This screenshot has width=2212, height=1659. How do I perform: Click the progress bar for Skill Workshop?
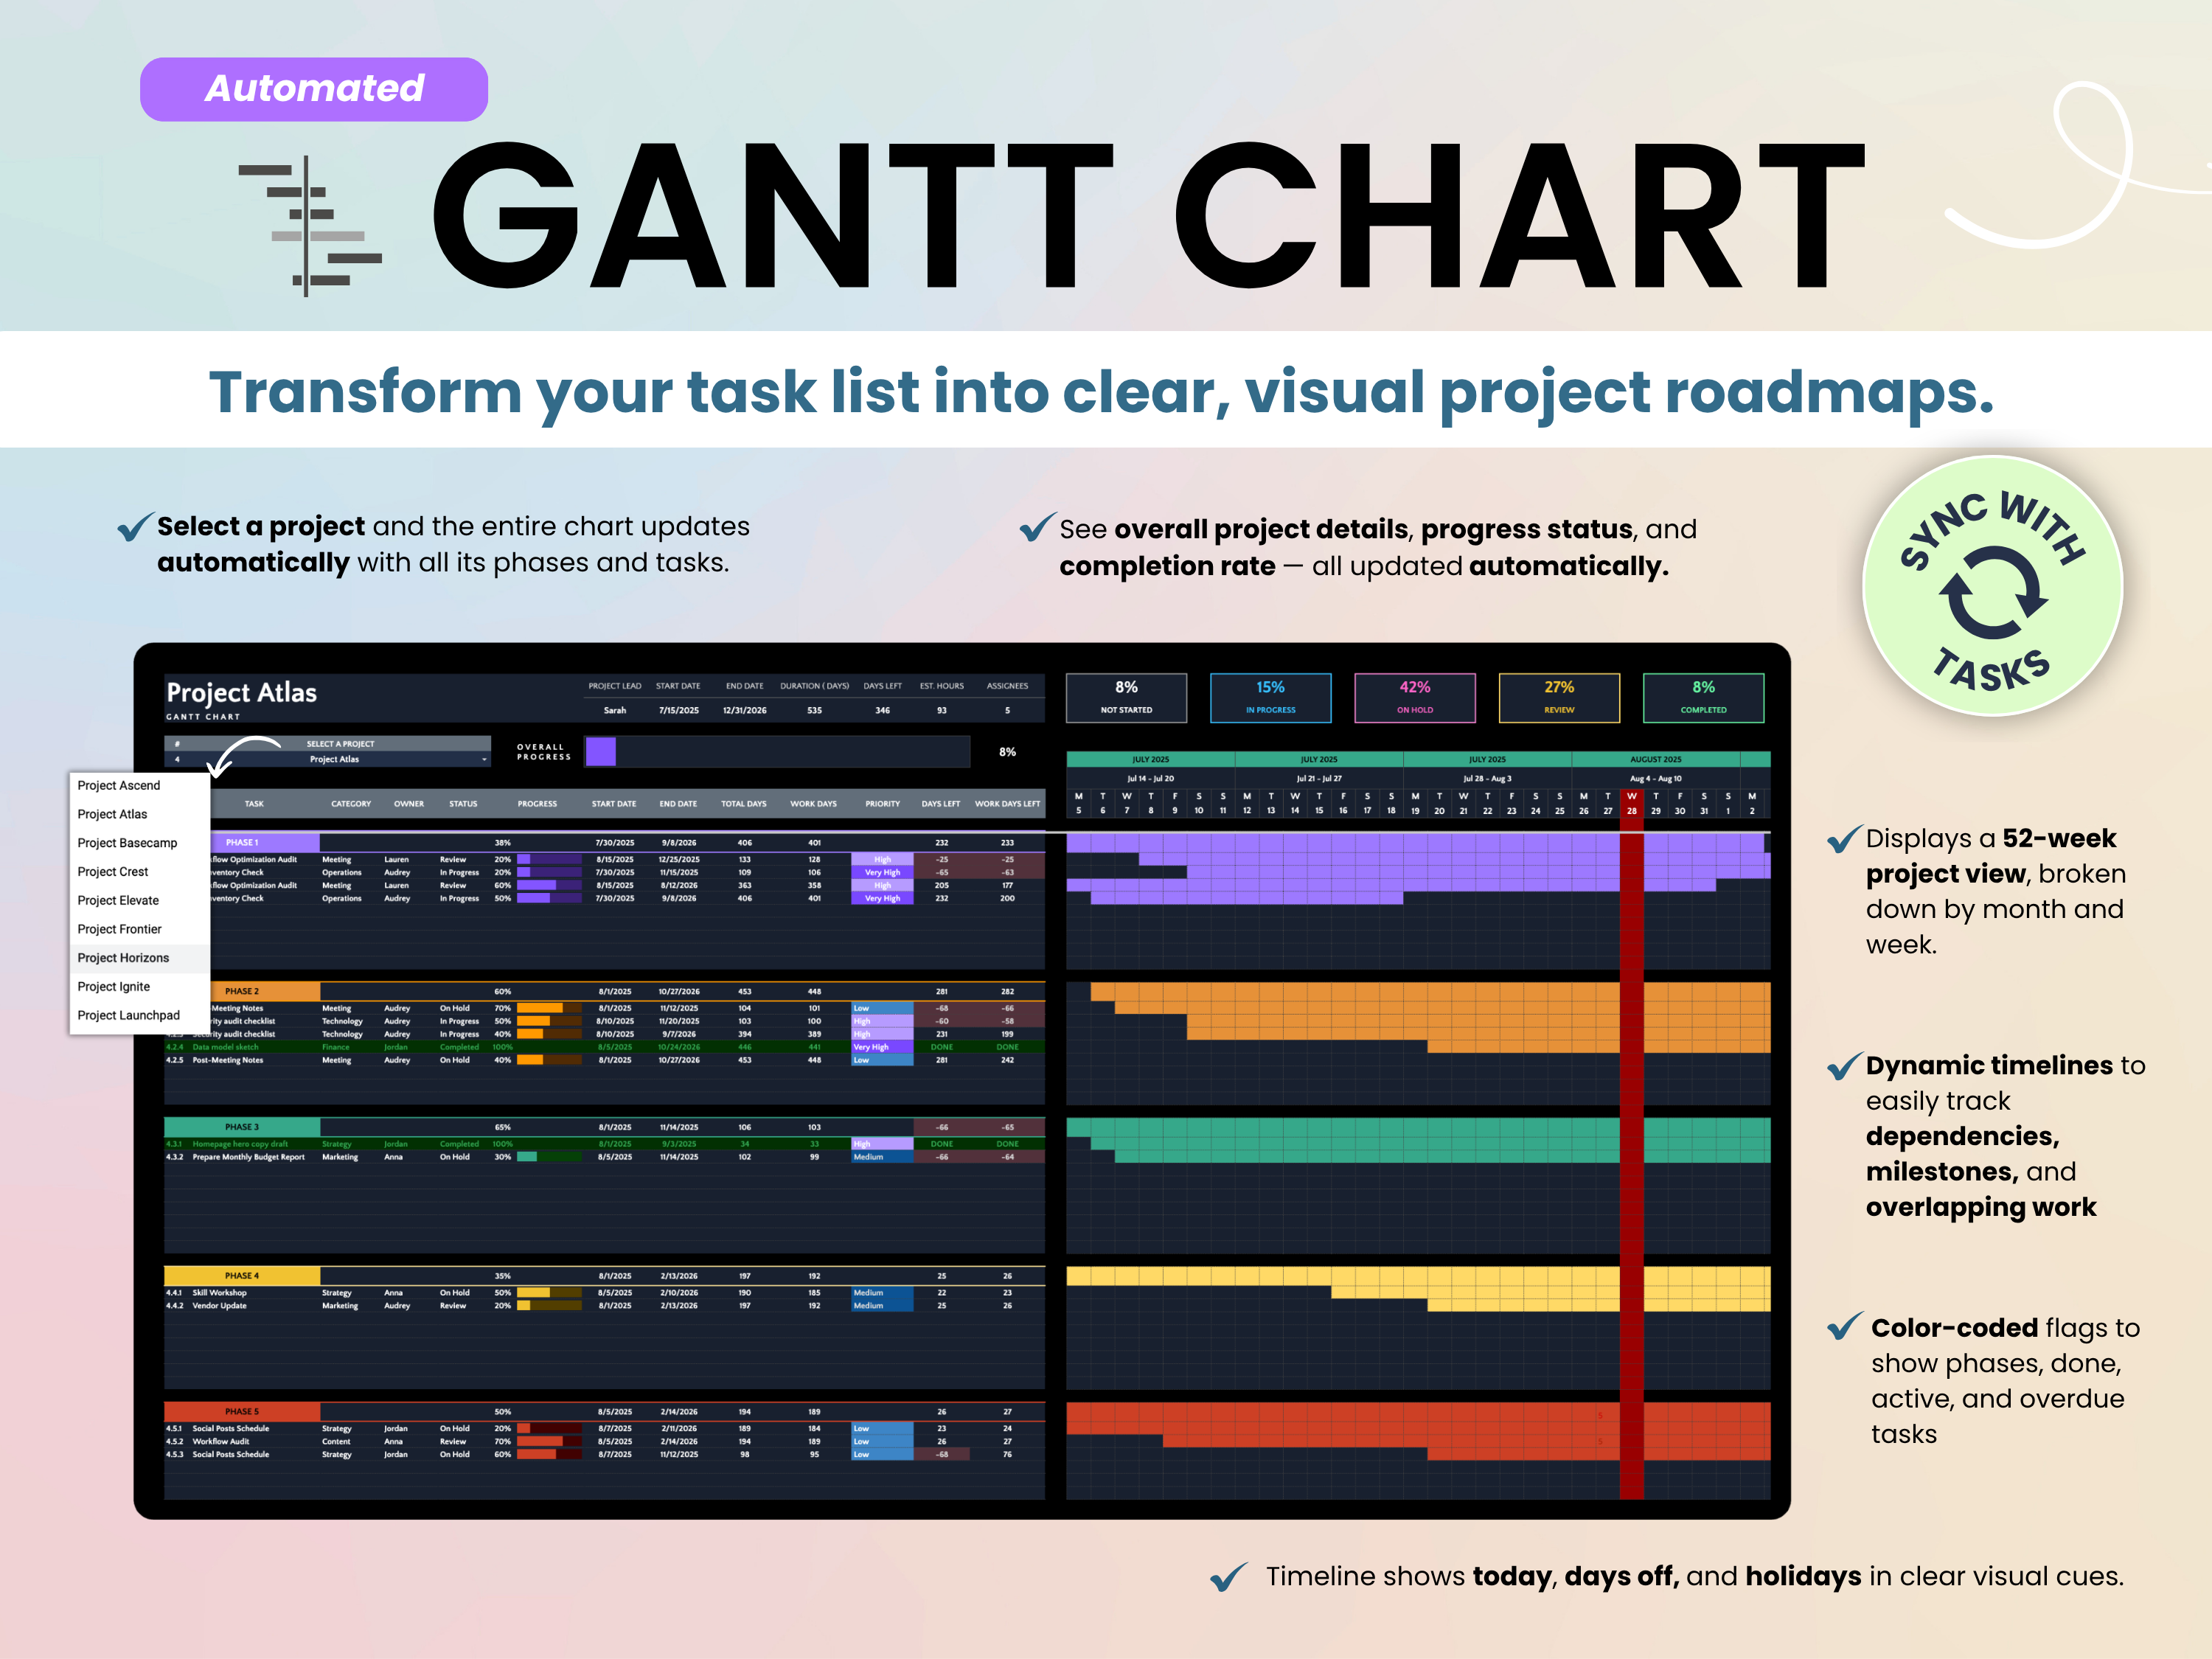[549, 1293]
